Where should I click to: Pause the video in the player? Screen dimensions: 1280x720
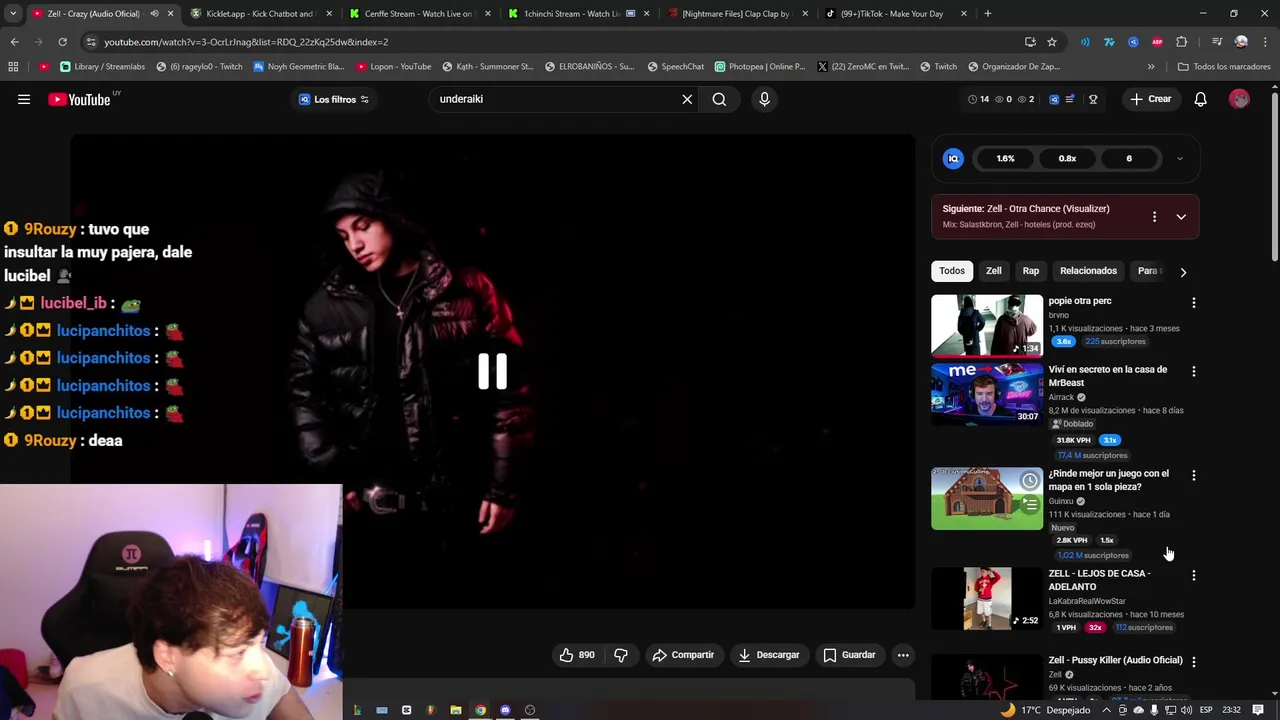(x=492, y=371)
